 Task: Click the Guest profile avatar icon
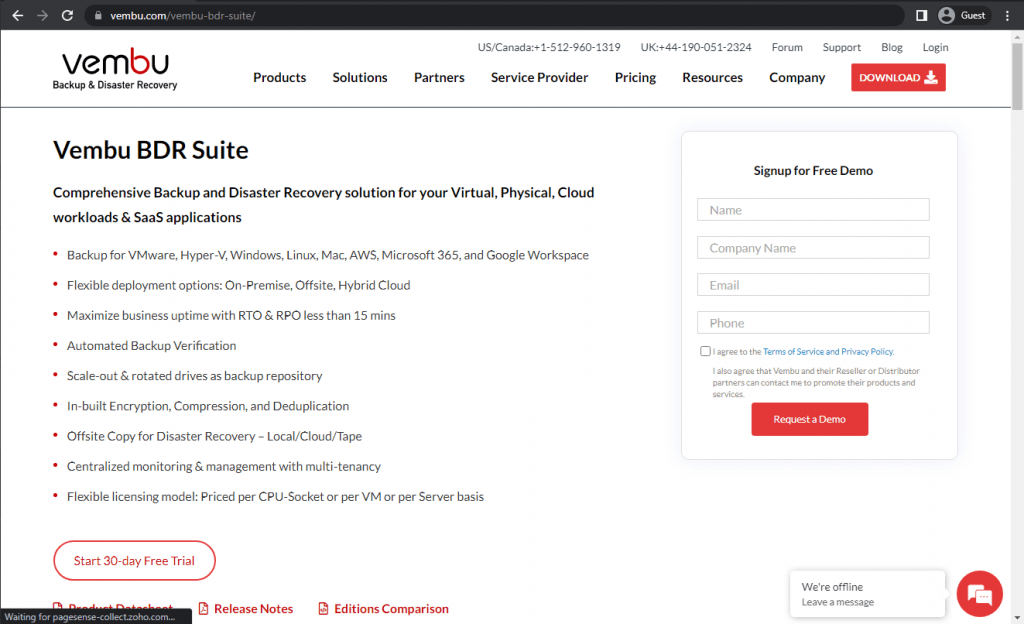[x=946, y=16]
